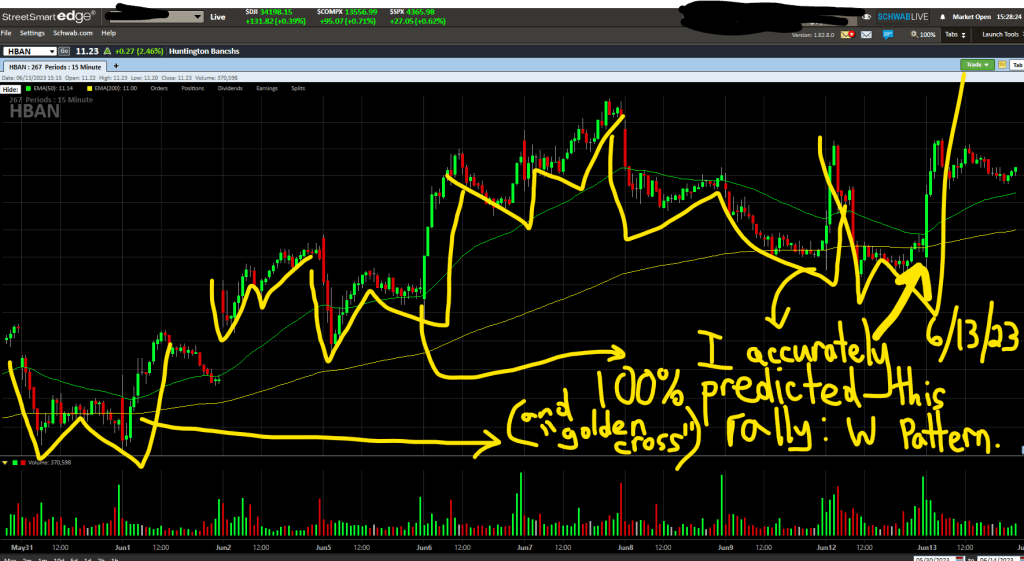This screenshot has width=1024, height=561.
Task: Open the green Trade dropdown button
Action: pos(977,64)
